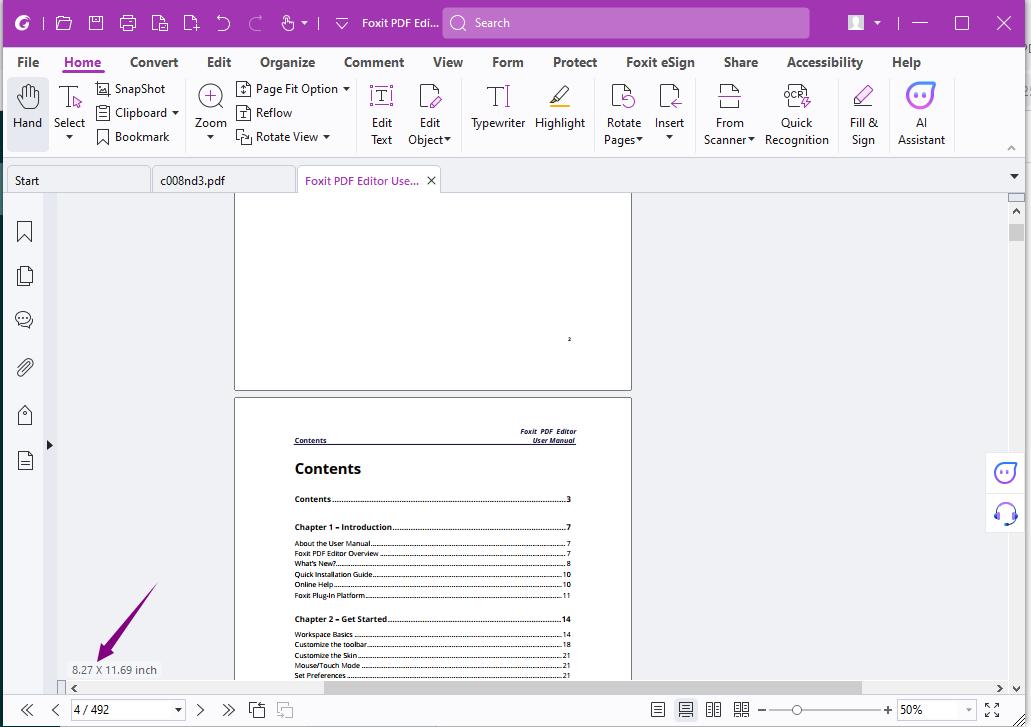Go to the next page
The image size is (1031, 727).
201,710
